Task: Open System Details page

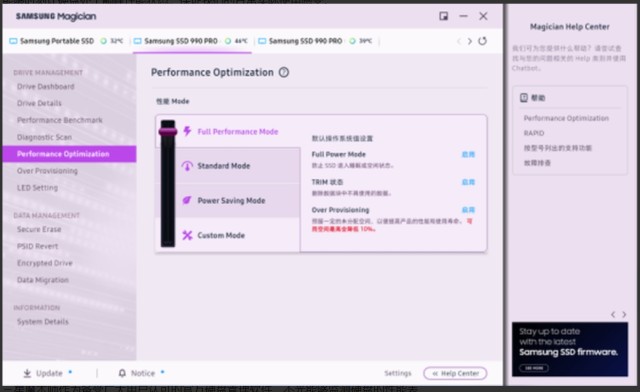Action: (42, 322)
